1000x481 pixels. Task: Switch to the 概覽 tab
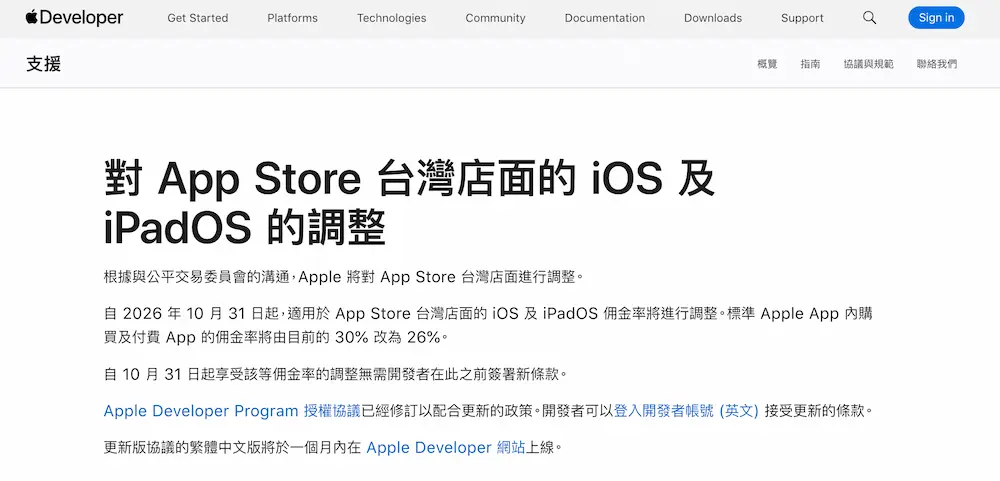pyautogui.click(x=767, y=64)
